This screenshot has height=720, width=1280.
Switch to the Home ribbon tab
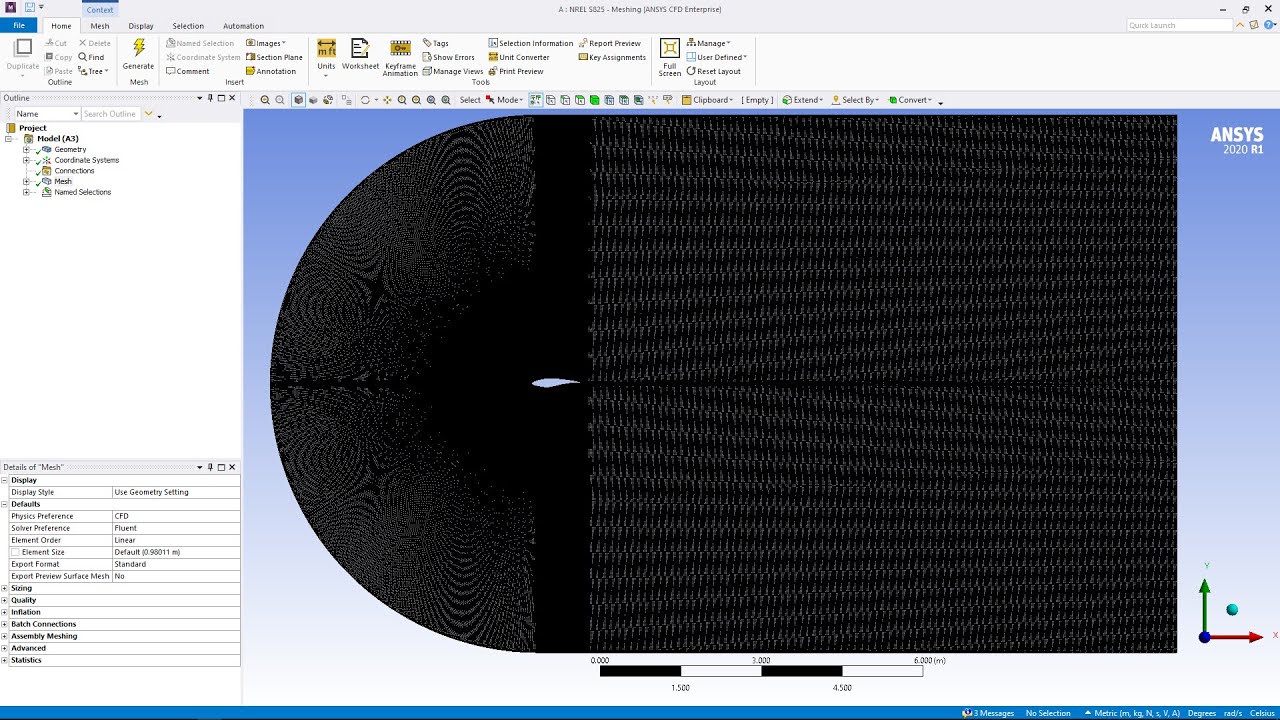(x=61, y=26)
